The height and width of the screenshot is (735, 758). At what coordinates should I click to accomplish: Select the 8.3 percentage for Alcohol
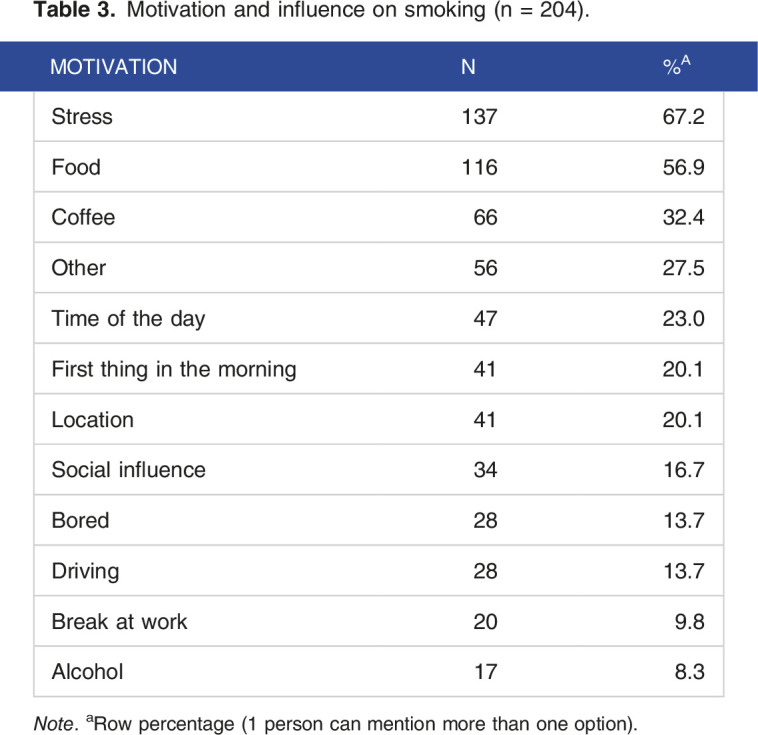click(689, 672)
